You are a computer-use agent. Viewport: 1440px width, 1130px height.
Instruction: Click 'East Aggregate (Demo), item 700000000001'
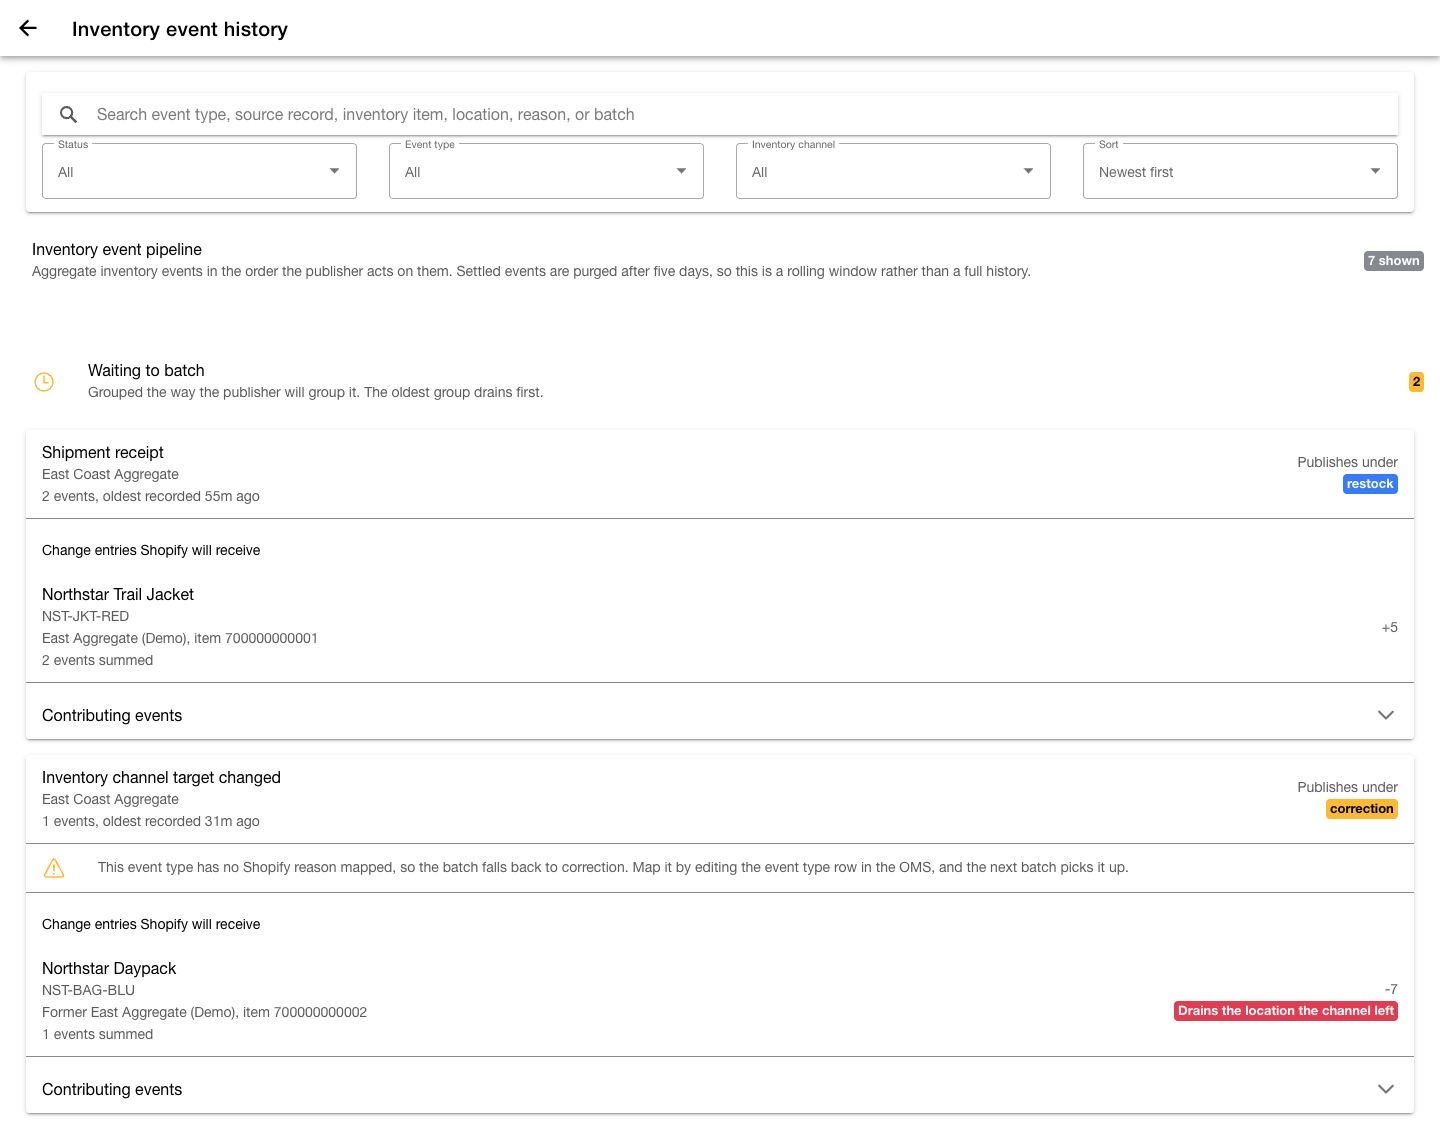point(180,638)
